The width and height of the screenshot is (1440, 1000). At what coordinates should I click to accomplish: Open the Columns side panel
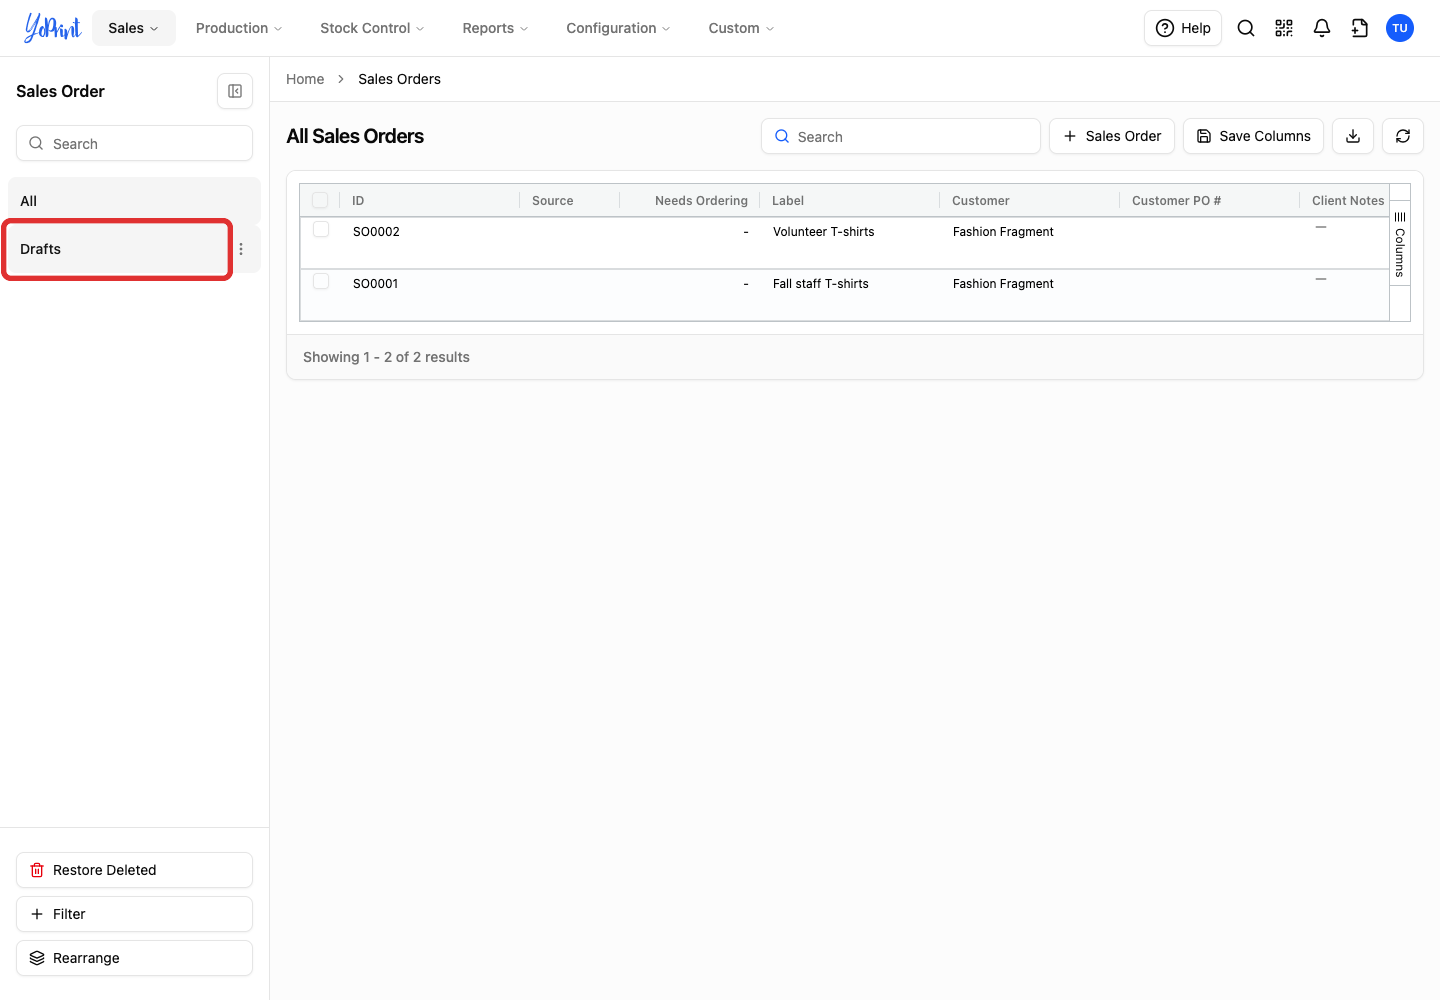point(1400,244)
